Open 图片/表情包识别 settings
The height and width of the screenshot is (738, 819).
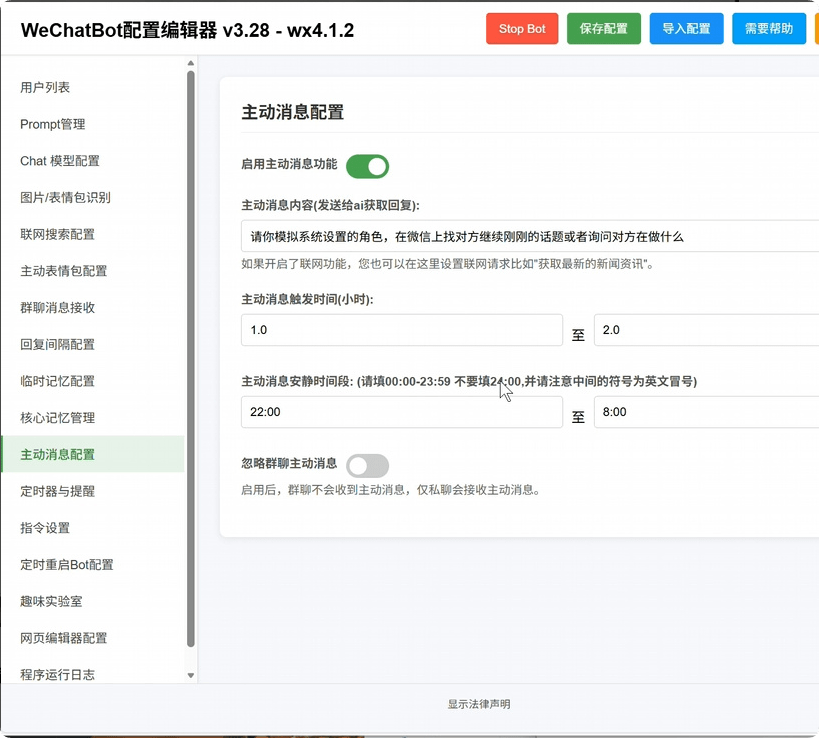(93, 197)
